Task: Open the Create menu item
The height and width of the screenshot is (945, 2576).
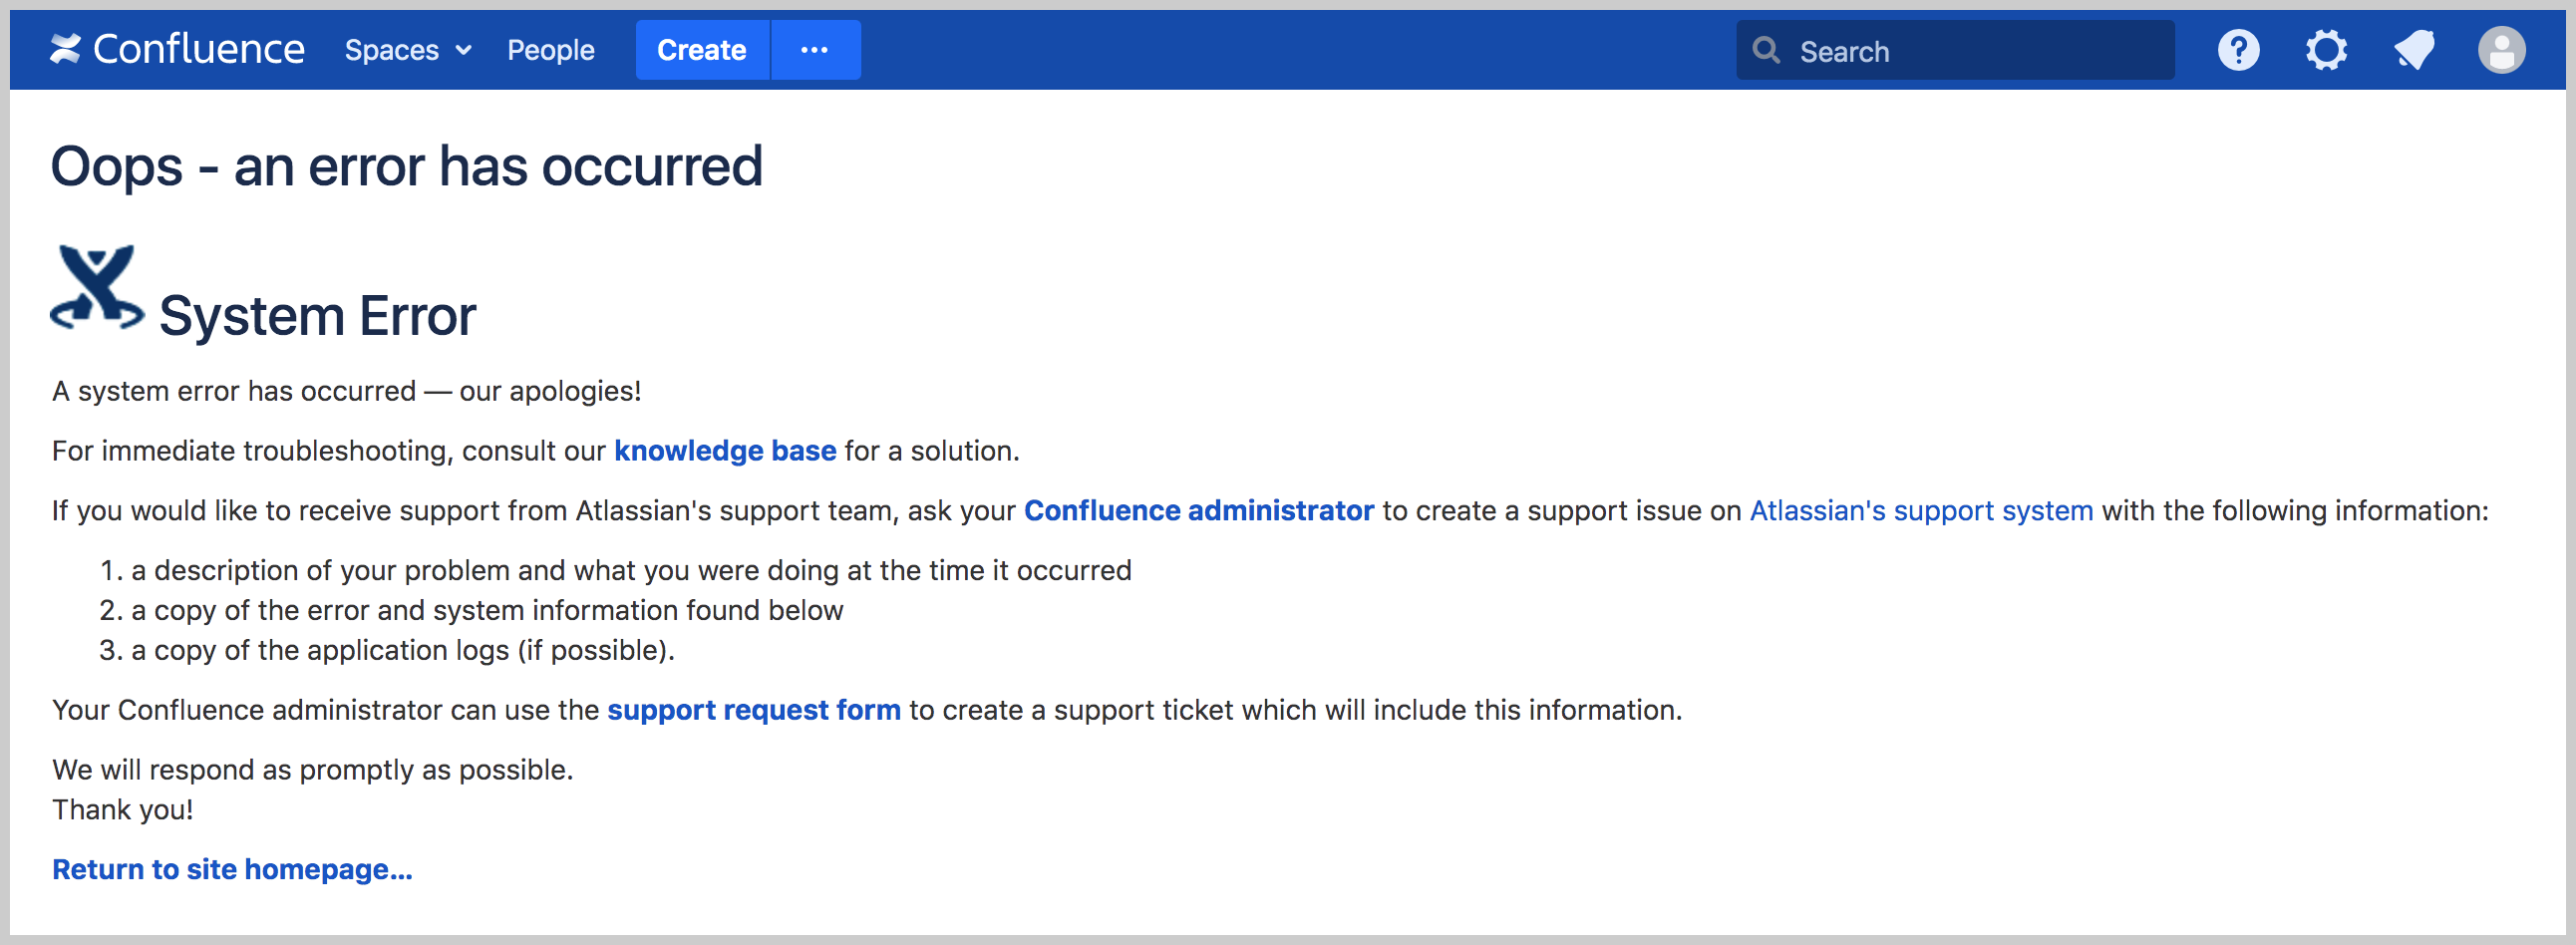Action: [x=701, y=50]
